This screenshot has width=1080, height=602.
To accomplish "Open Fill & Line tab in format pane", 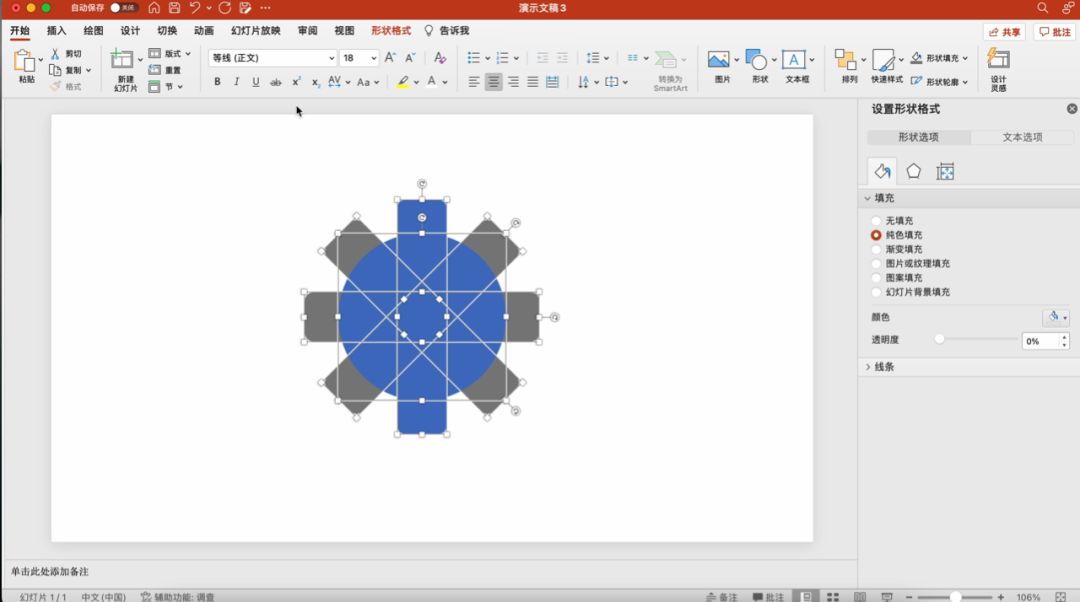I will pos(882,171).
